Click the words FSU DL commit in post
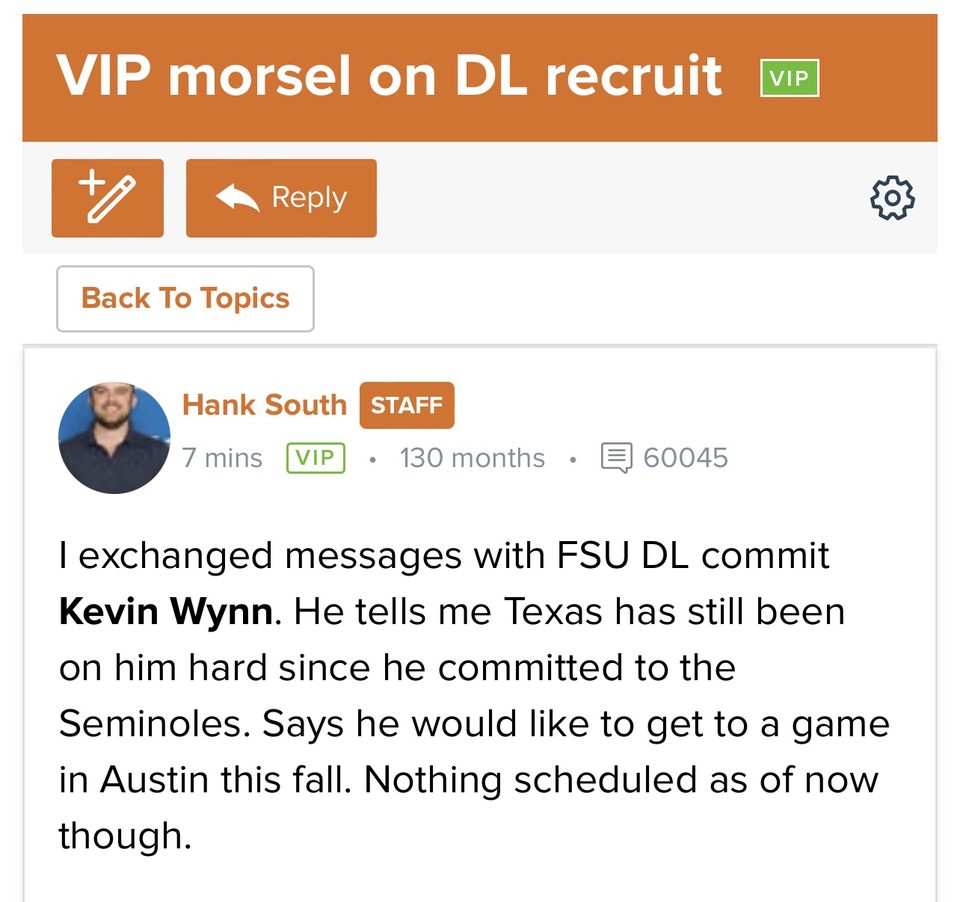This screenshot has height=902, width=960. [x=691, y=555]
